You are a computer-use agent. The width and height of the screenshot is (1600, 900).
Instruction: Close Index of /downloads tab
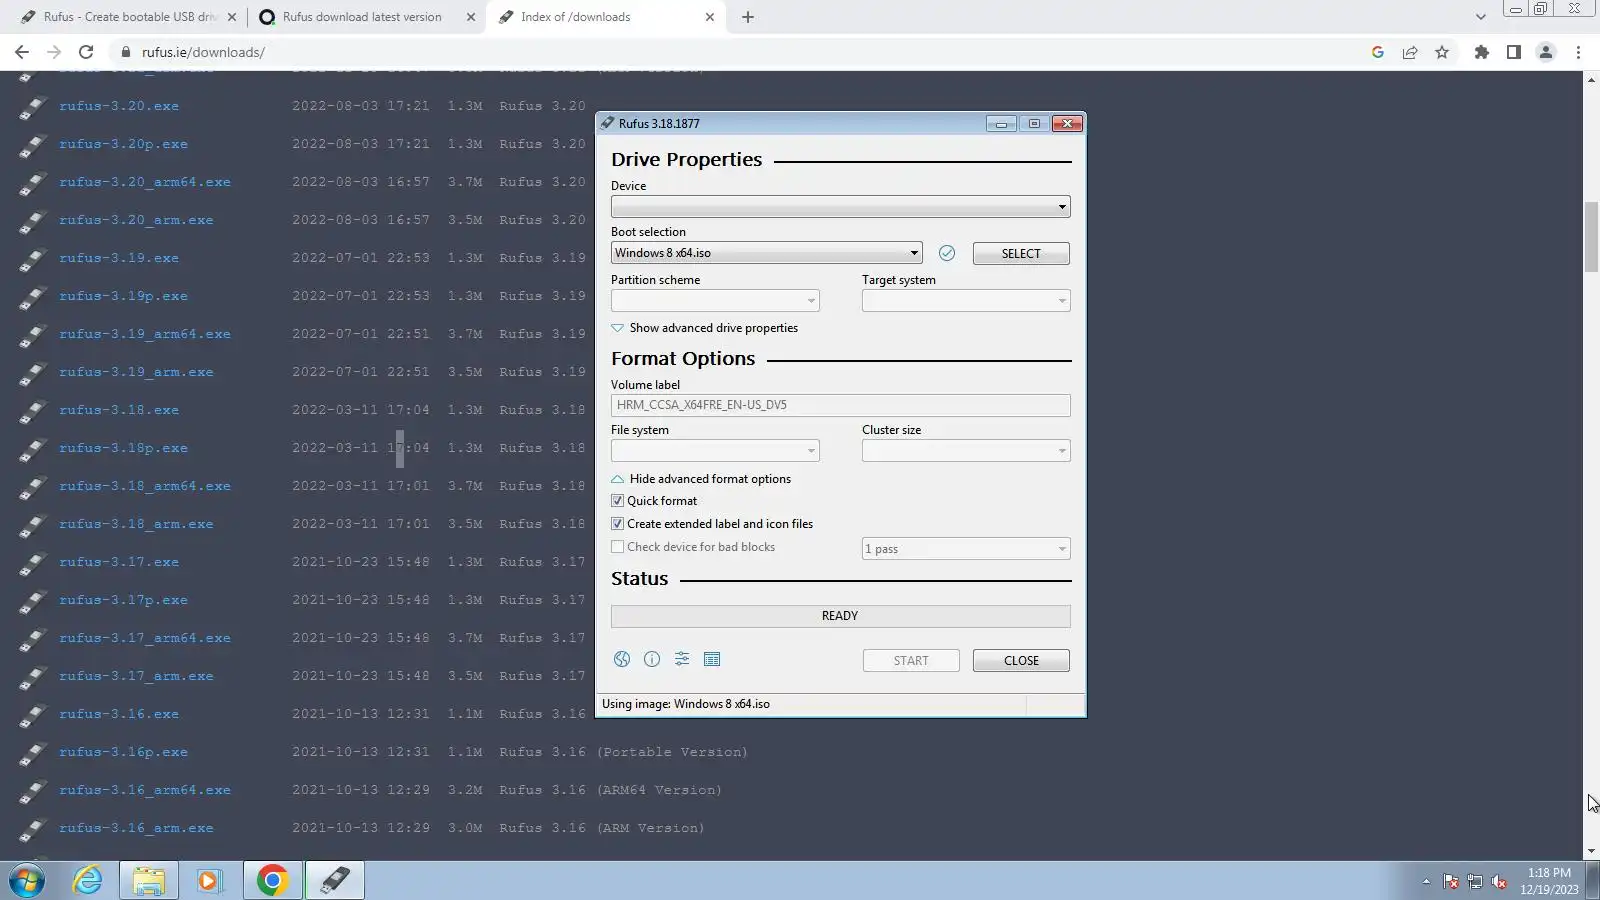[710, 17]
